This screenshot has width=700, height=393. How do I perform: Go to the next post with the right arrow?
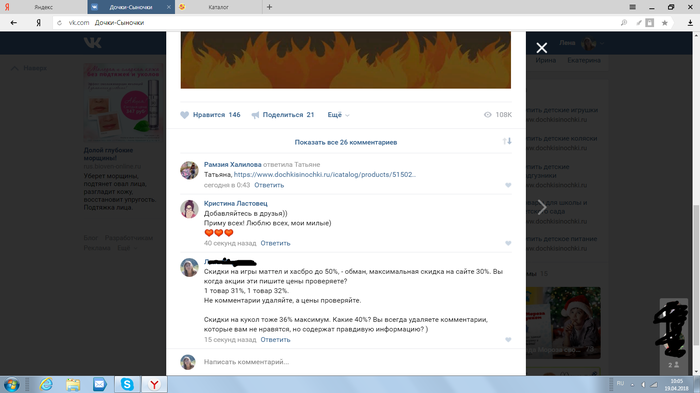click(542, 207)
